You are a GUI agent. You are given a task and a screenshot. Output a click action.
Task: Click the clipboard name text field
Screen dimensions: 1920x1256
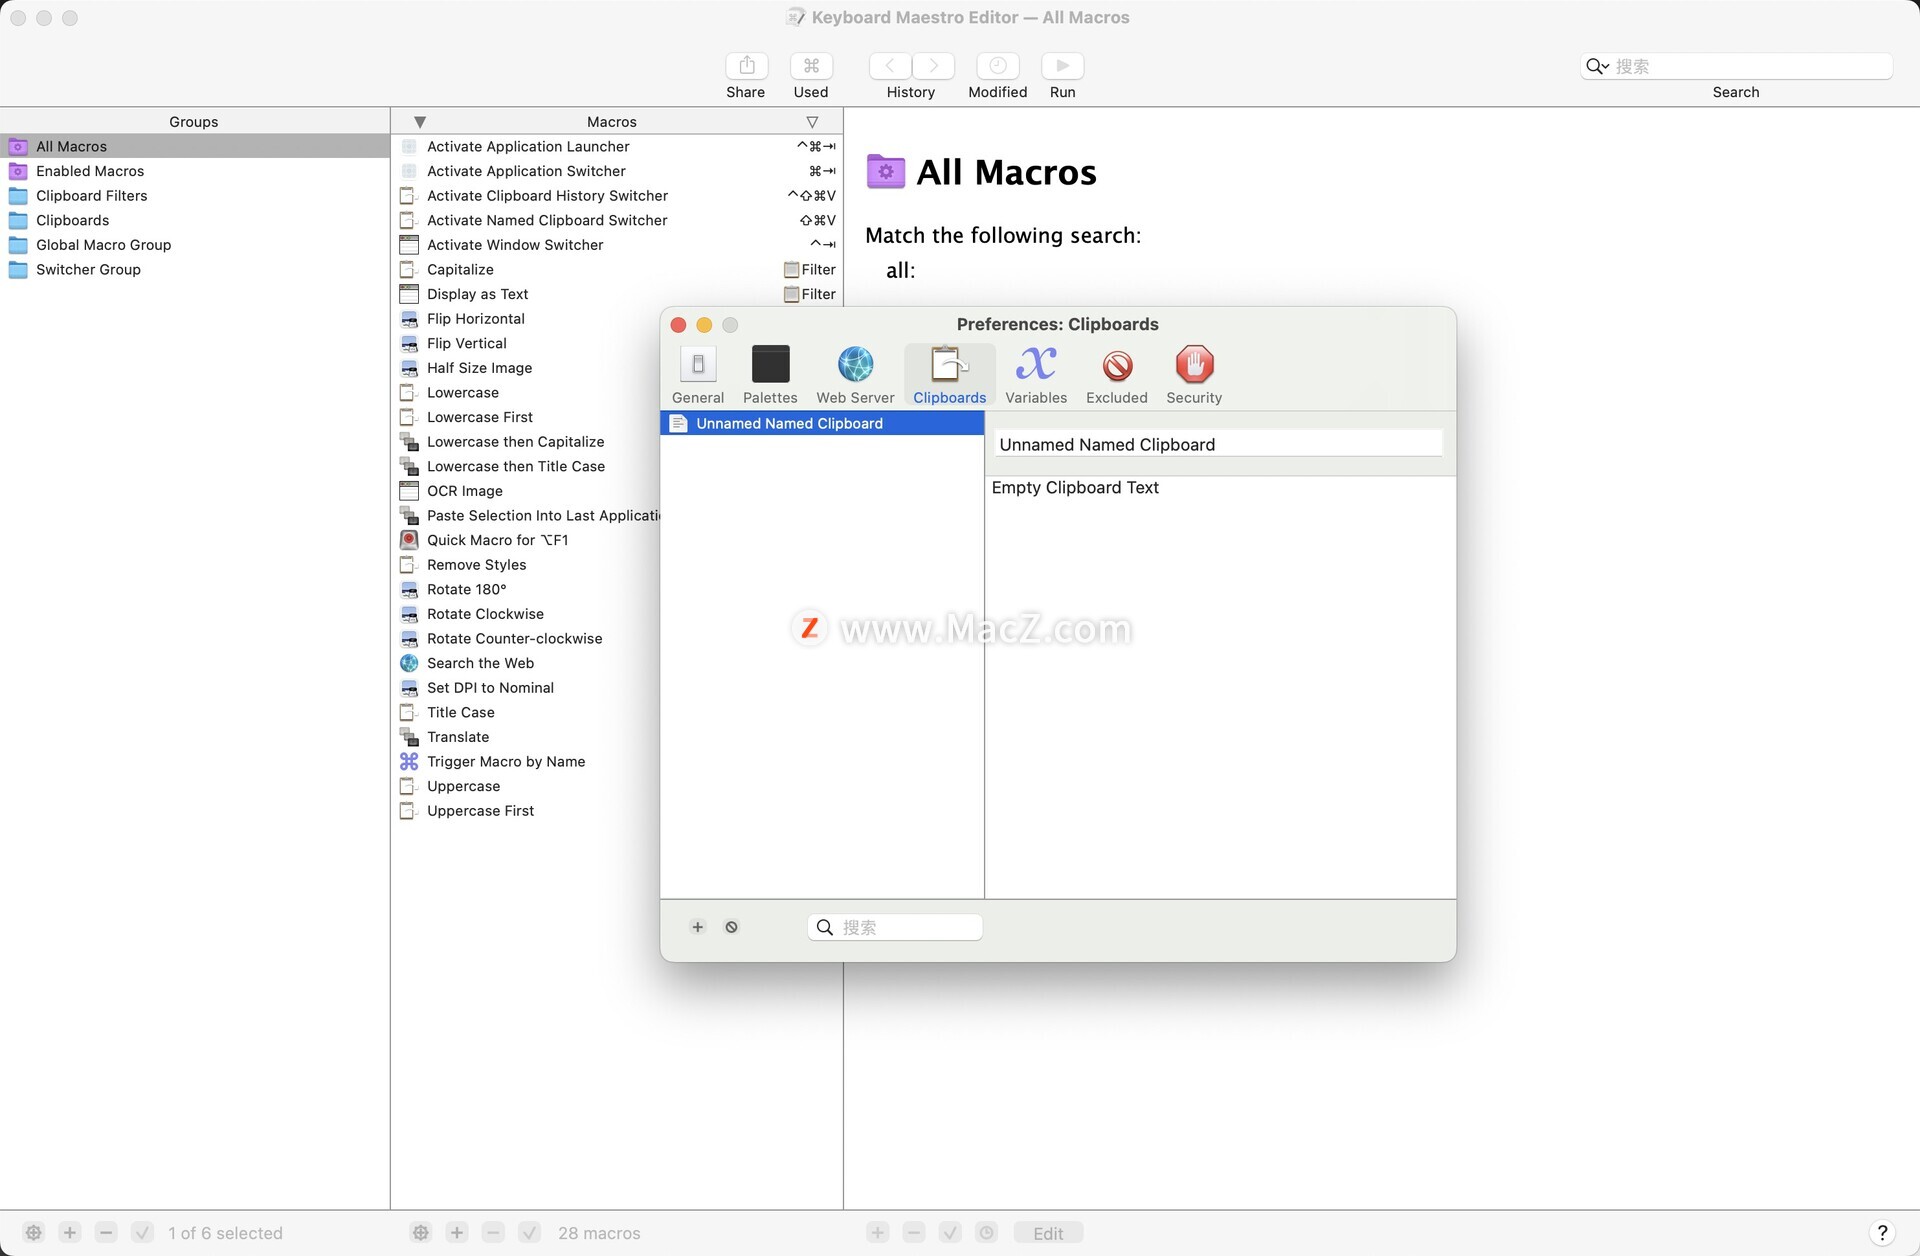point(1219,444)
